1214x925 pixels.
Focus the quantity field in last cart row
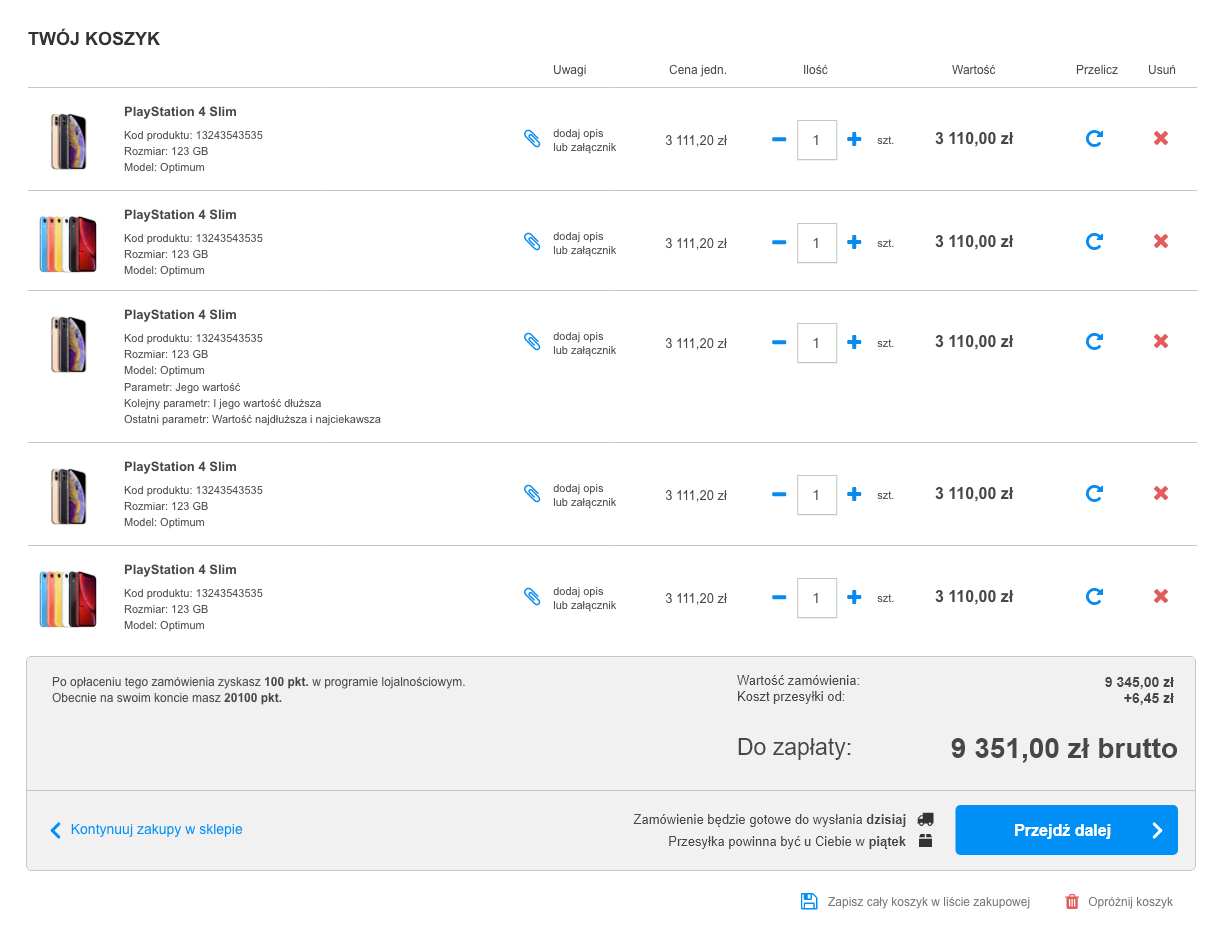click(x=817, y=597)
